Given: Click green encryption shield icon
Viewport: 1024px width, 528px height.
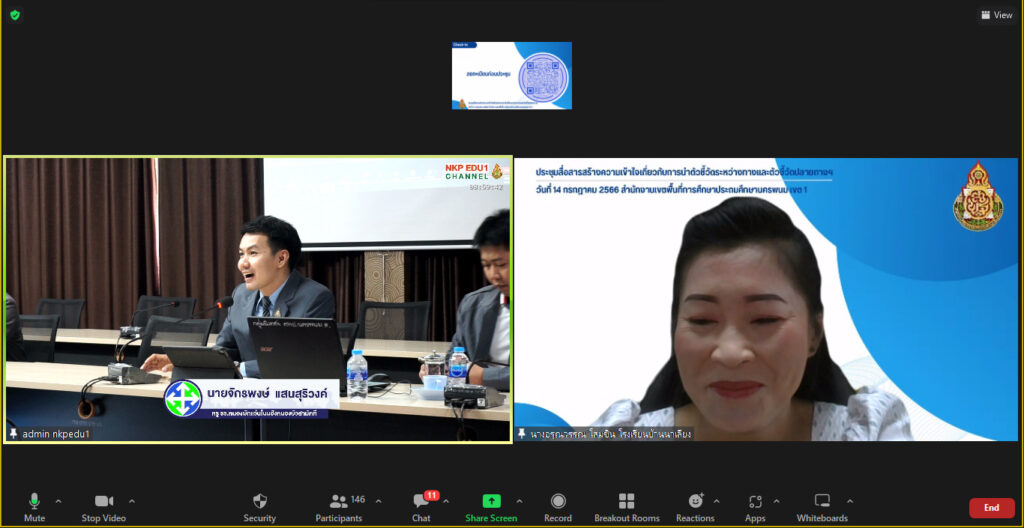Looking at the screenshot, I should (x=15, y=15).
